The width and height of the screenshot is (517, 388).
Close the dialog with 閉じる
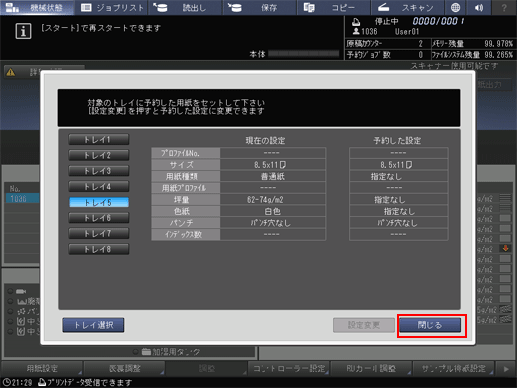coord(430,325)
